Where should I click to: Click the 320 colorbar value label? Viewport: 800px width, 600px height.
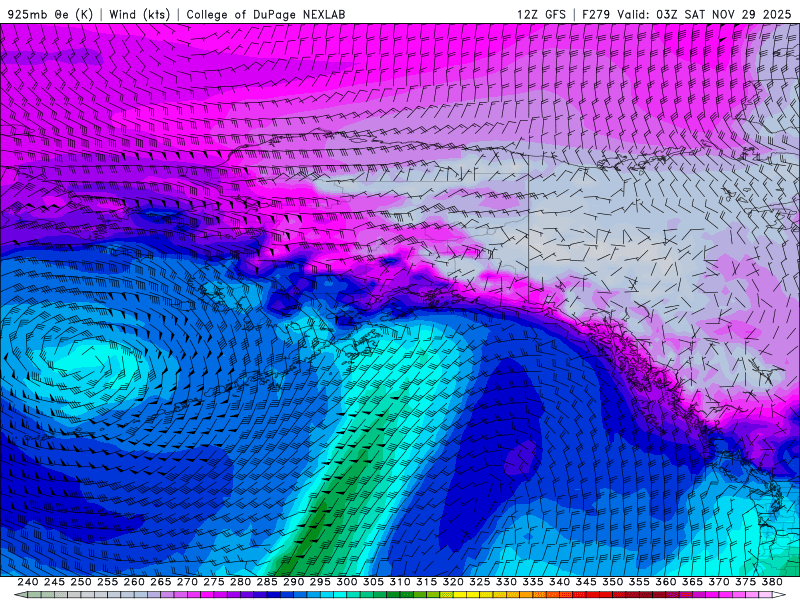click(453, 582)
